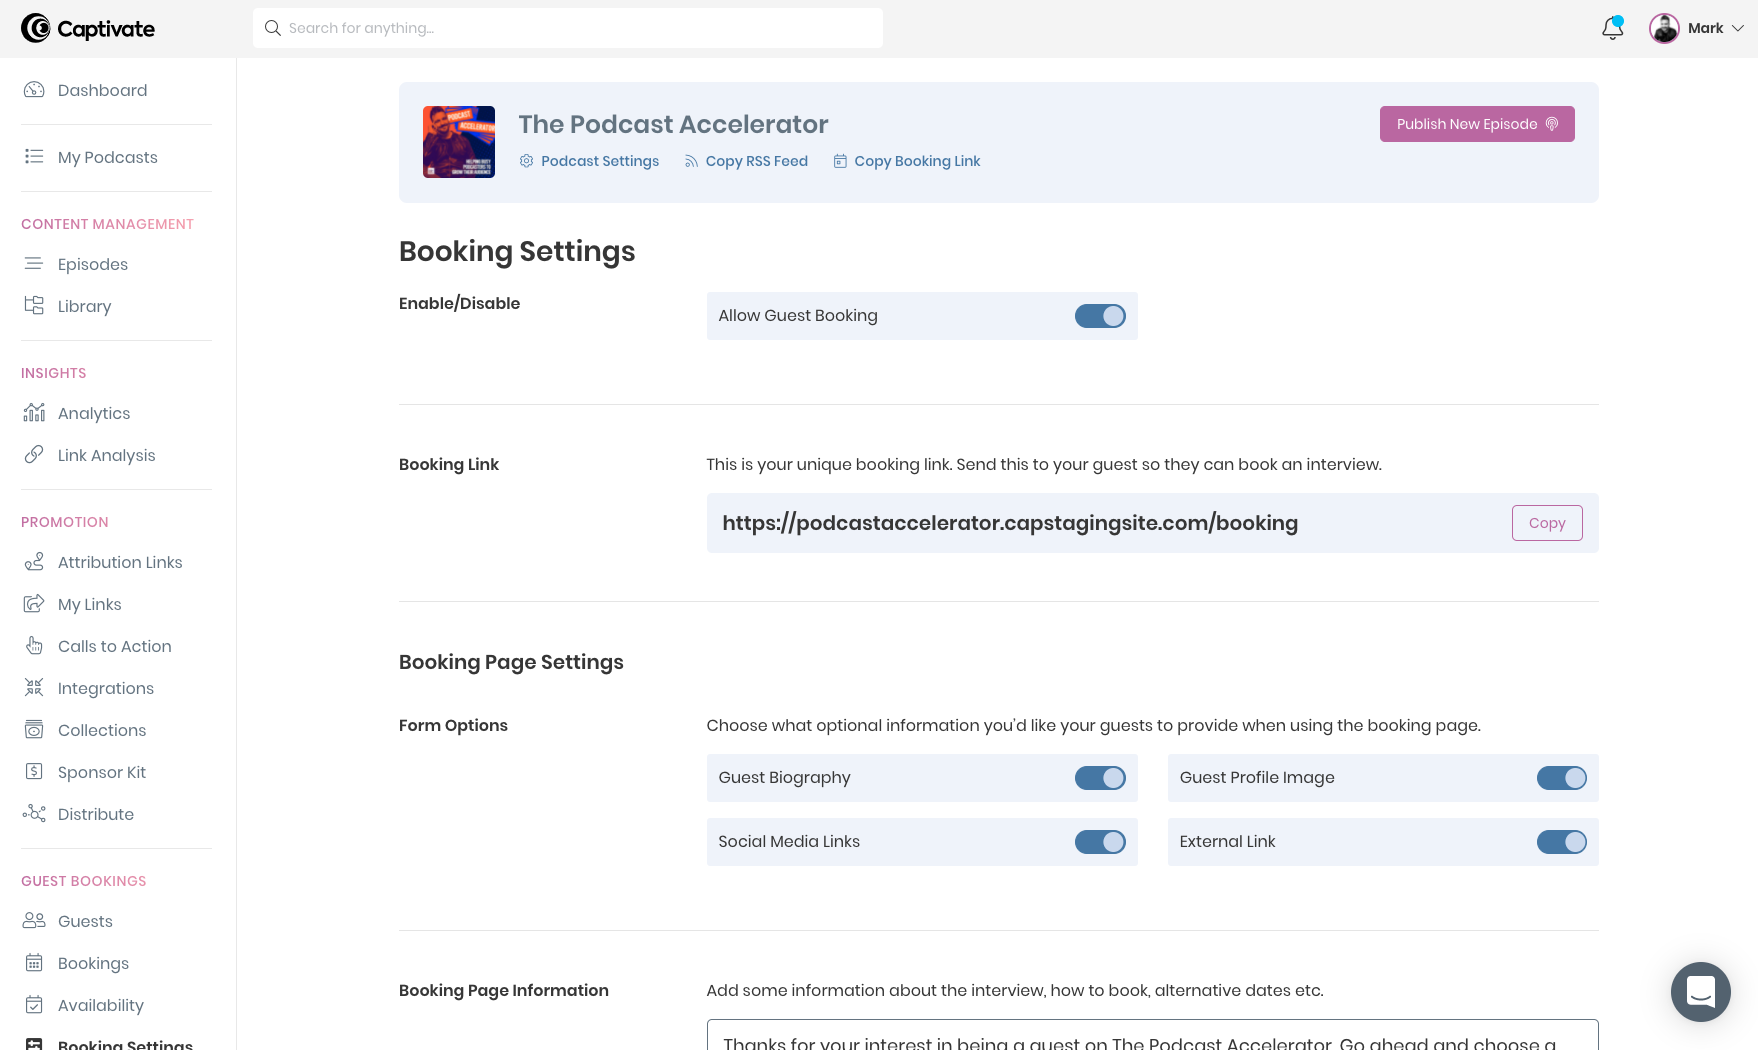Click the Publish New Episode button
The height and width of the screenshot is (1050, 1758).
(1476, 123)
